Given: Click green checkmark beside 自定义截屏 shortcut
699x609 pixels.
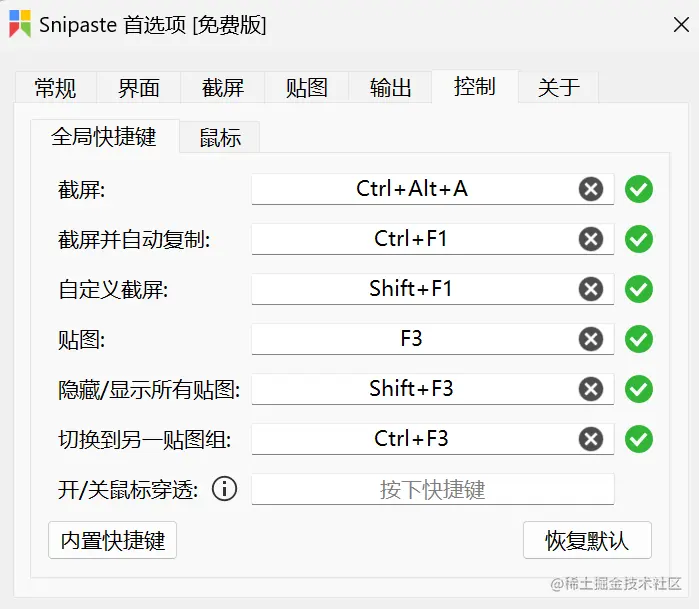Looking at the screenshot, I should 639,289.
